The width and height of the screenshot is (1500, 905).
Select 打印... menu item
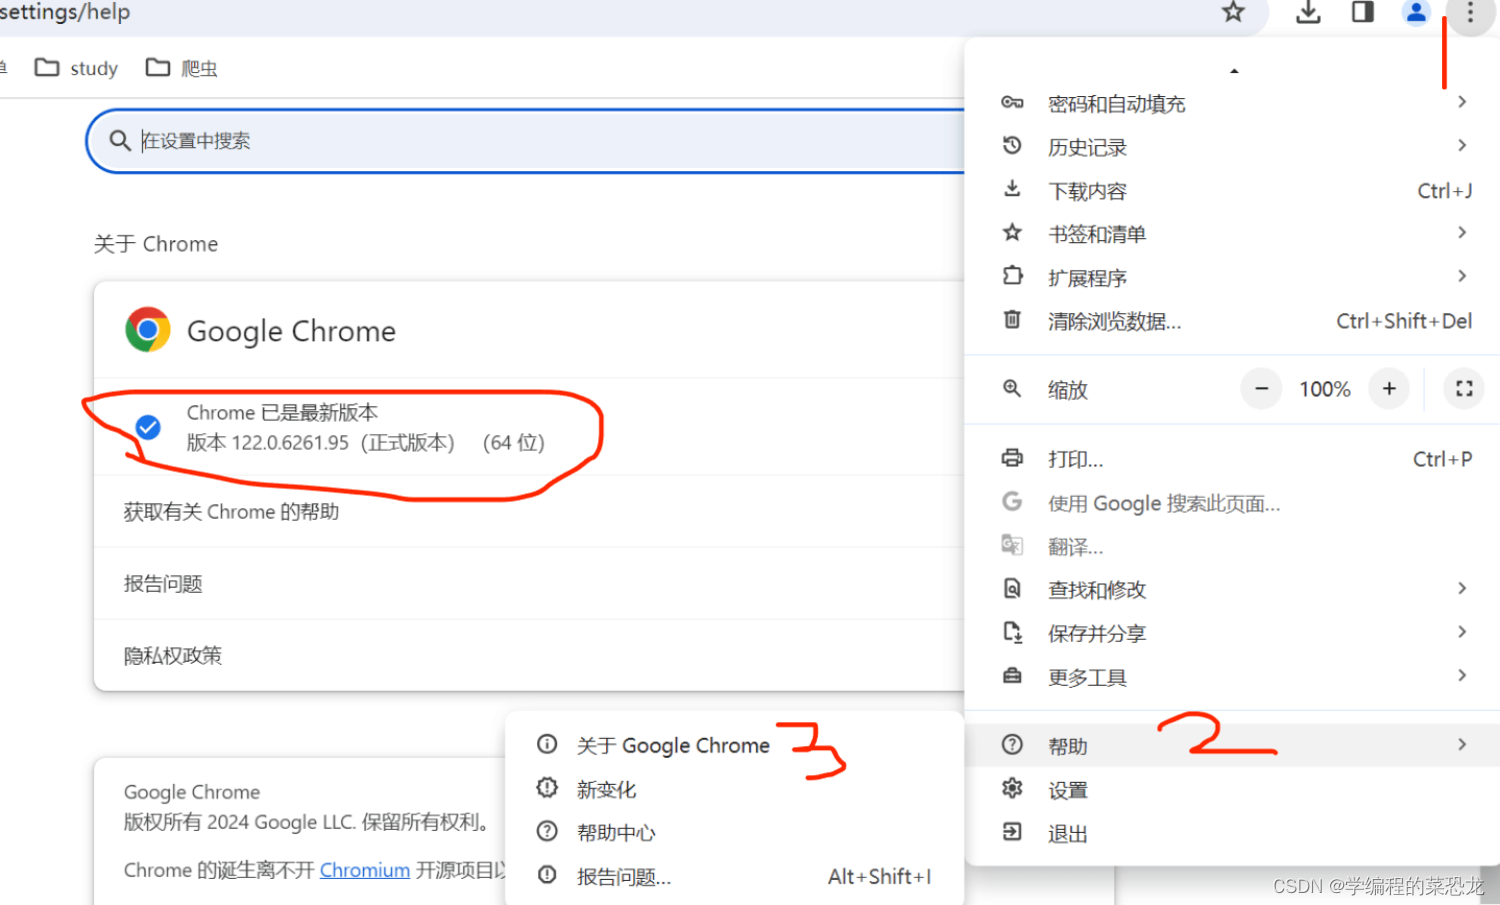[x=1234, y=459]
